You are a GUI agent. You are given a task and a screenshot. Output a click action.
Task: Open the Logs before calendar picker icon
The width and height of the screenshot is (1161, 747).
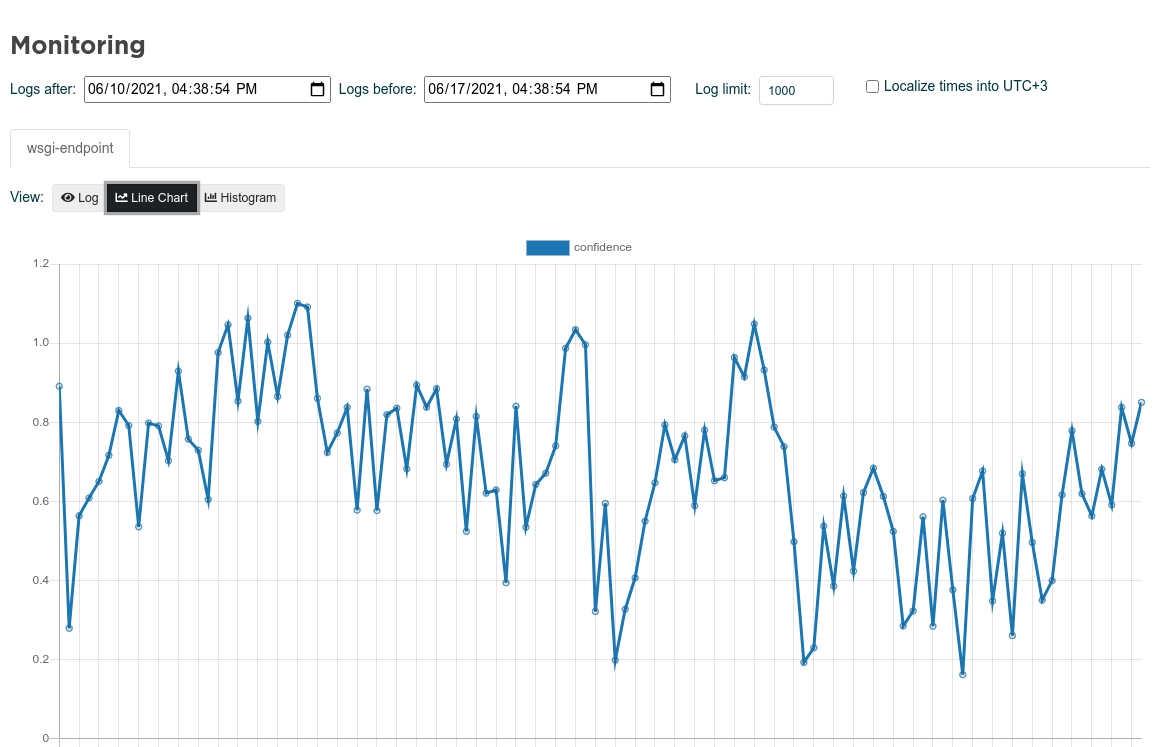pos(657,89)
